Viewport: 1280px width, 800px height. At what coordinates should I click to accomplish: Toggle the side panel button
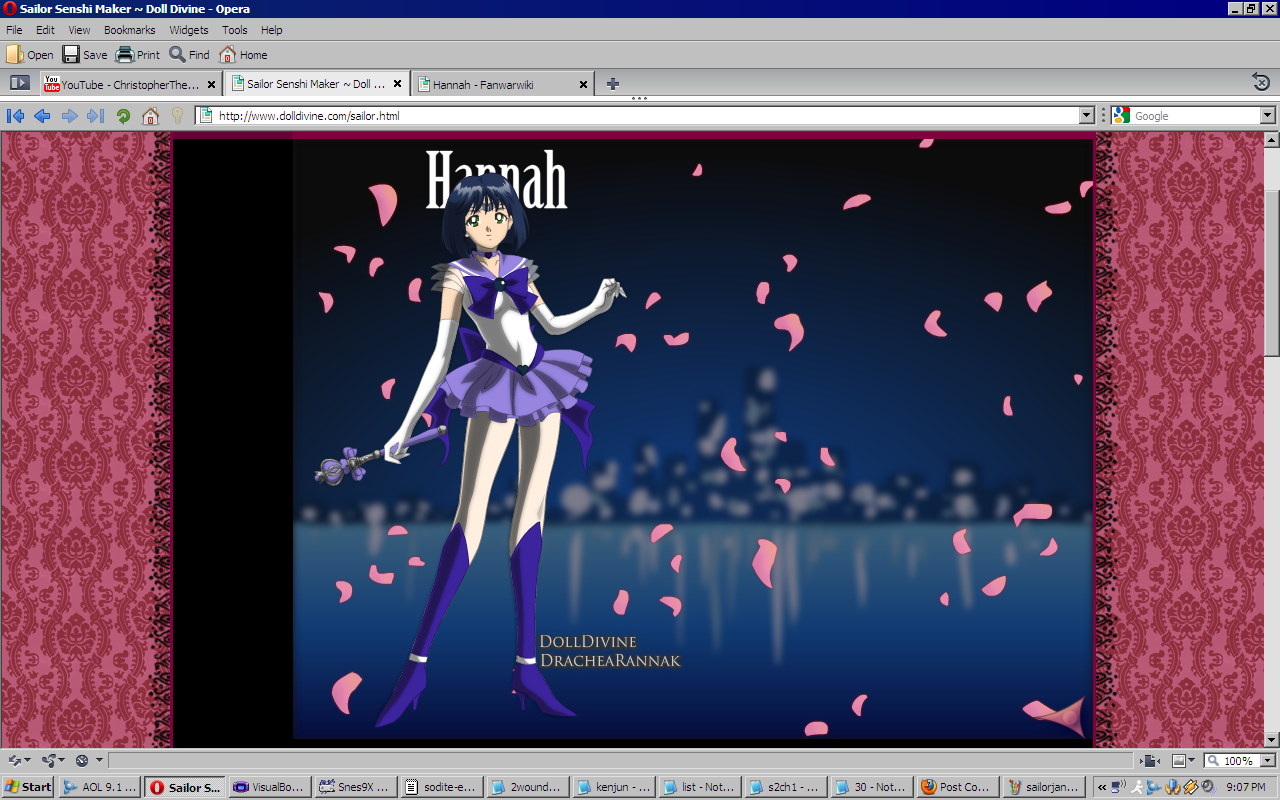[x=19, y=83]
